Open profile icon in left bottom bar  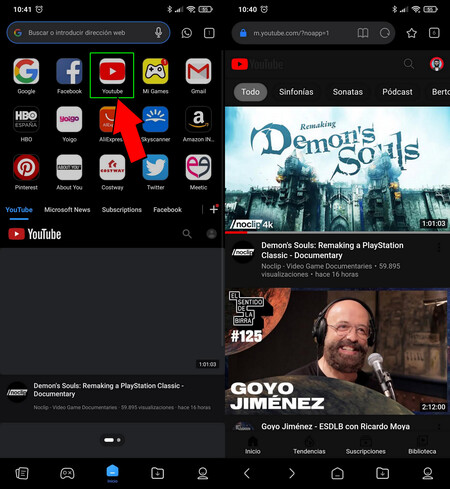click(203, 473)
